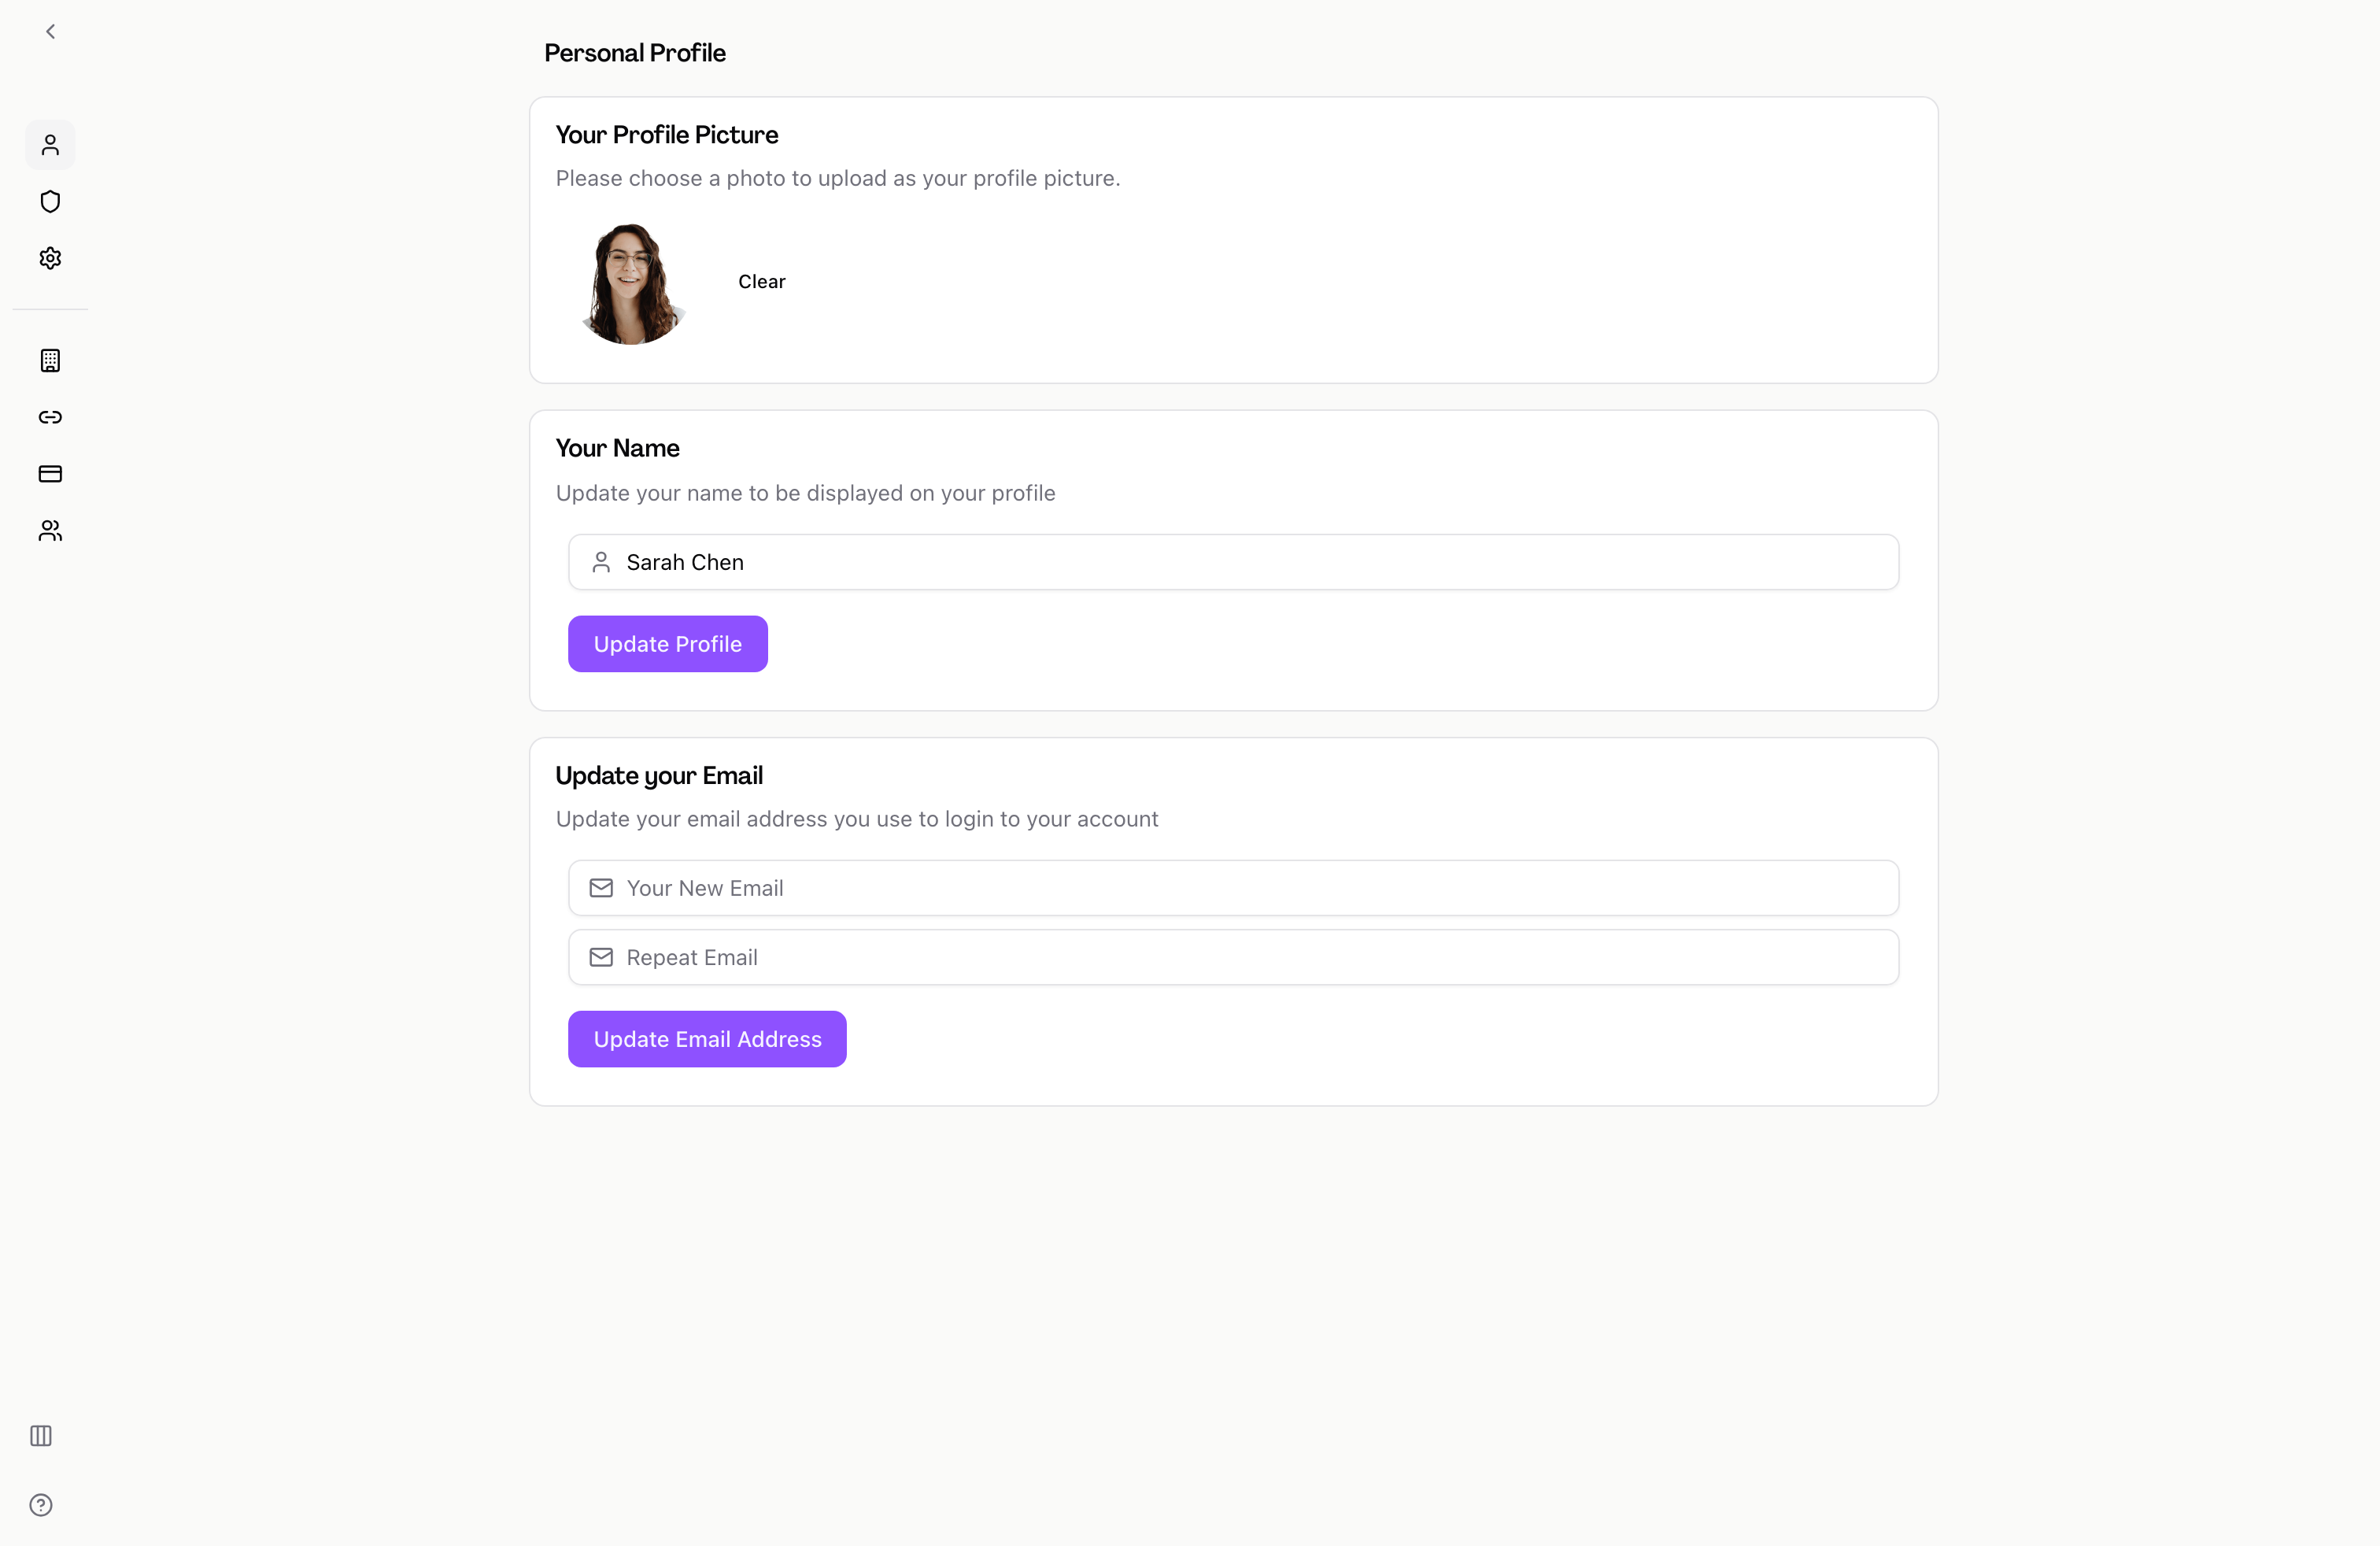This screenshot has height=1546, width=2380.
Task: Click the name field containing Sarah Chen
Action: (x=1232, y=562)
